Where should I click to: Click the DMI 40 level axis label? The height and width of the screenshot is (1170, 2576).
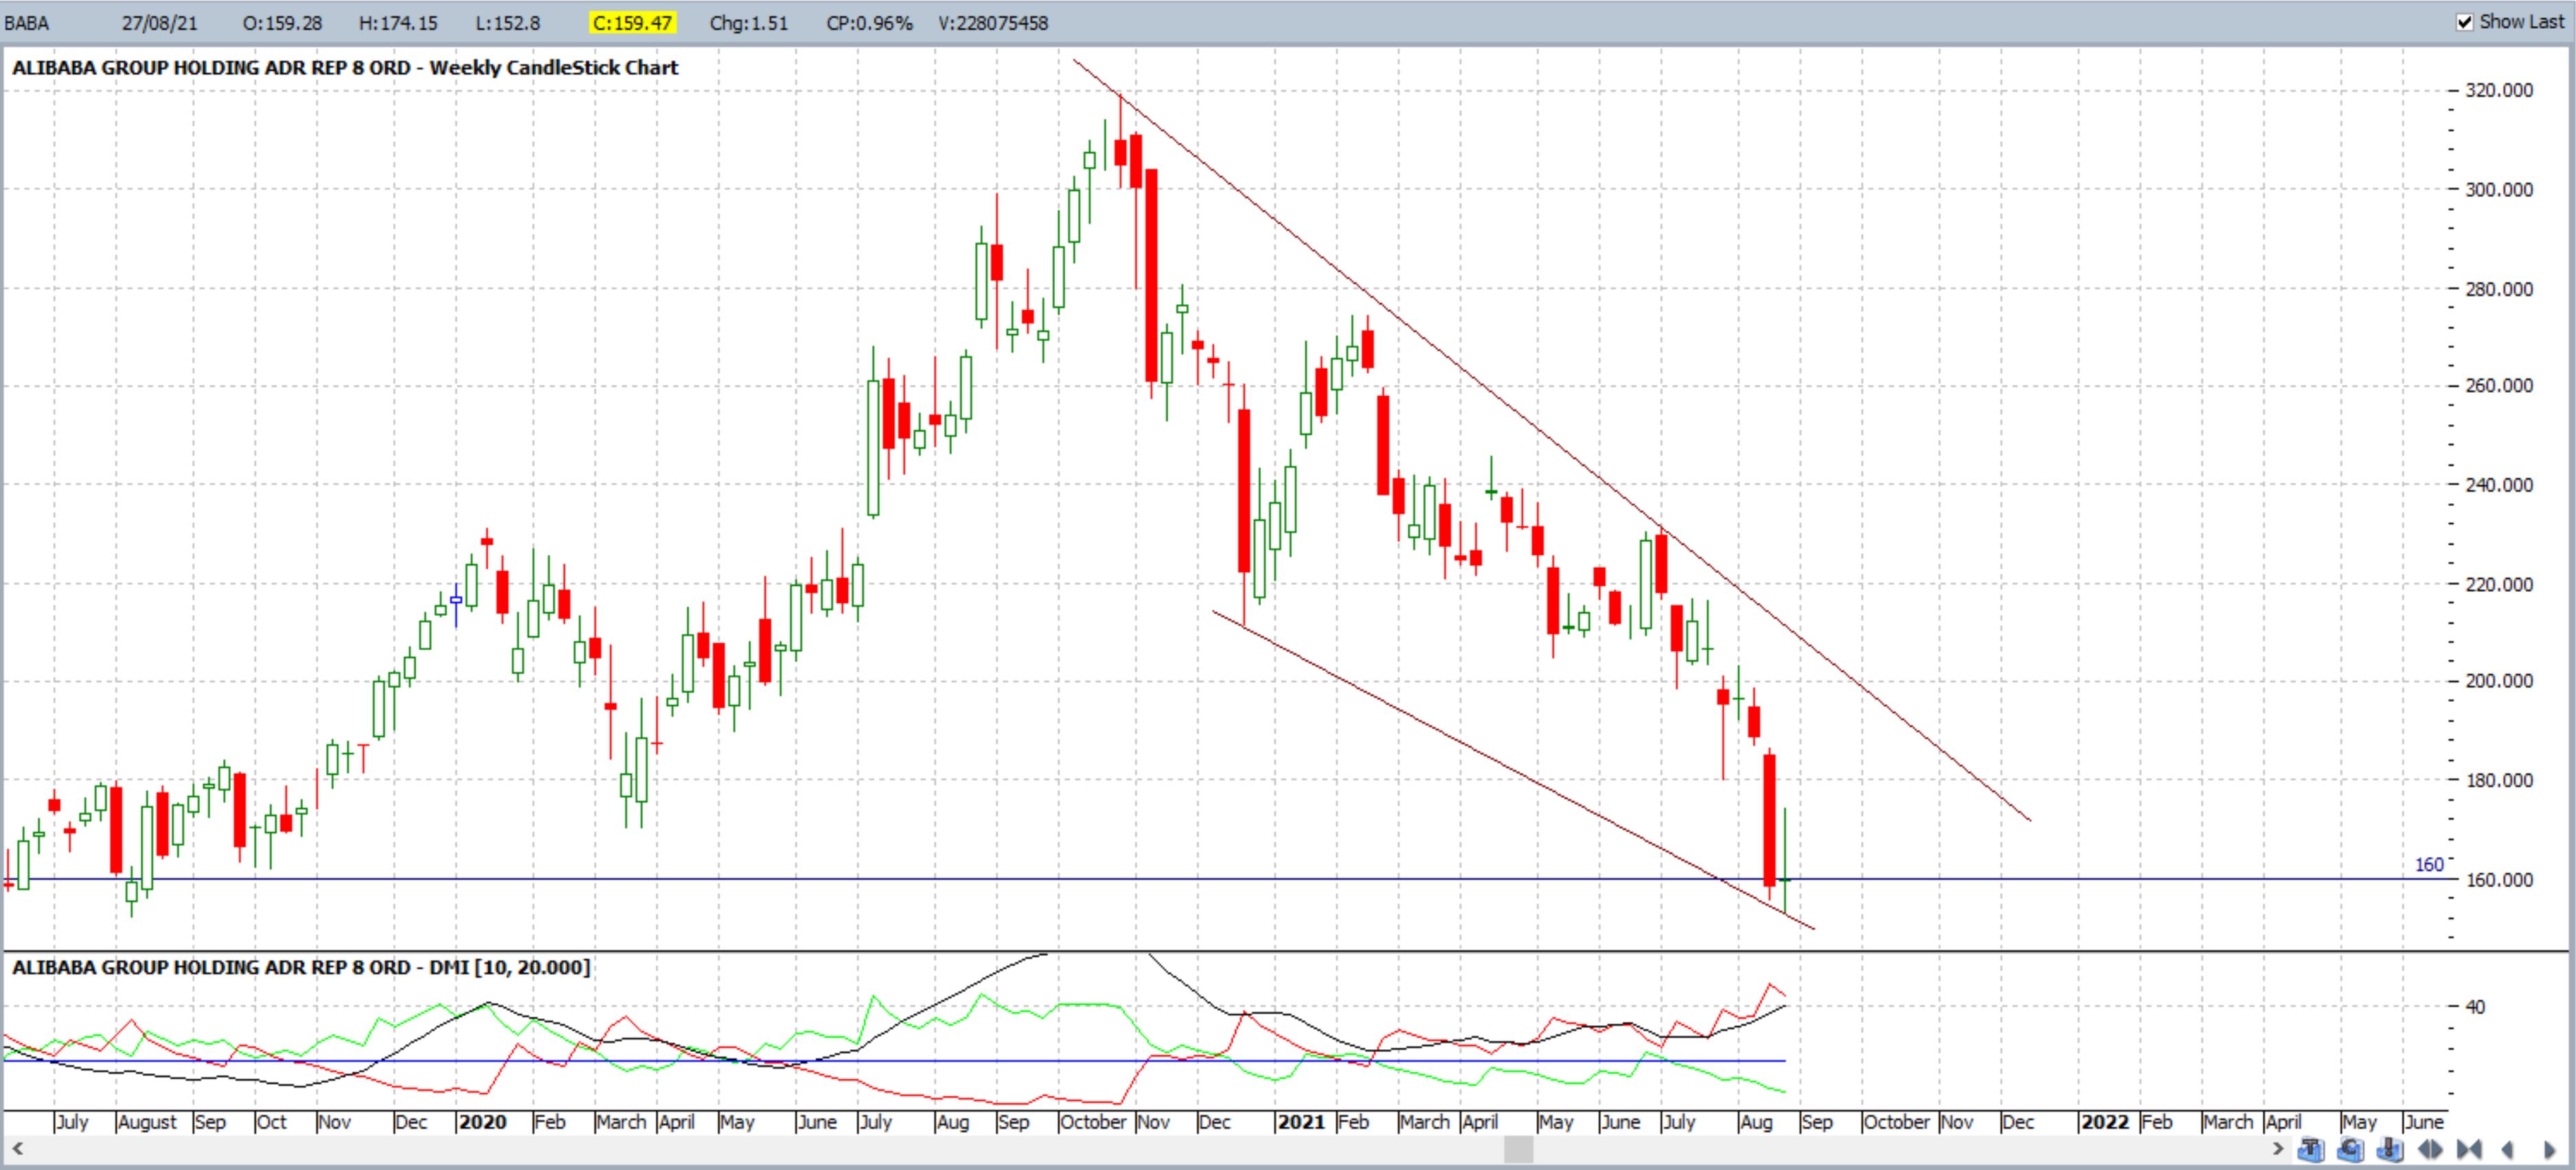[2474, 1007]
